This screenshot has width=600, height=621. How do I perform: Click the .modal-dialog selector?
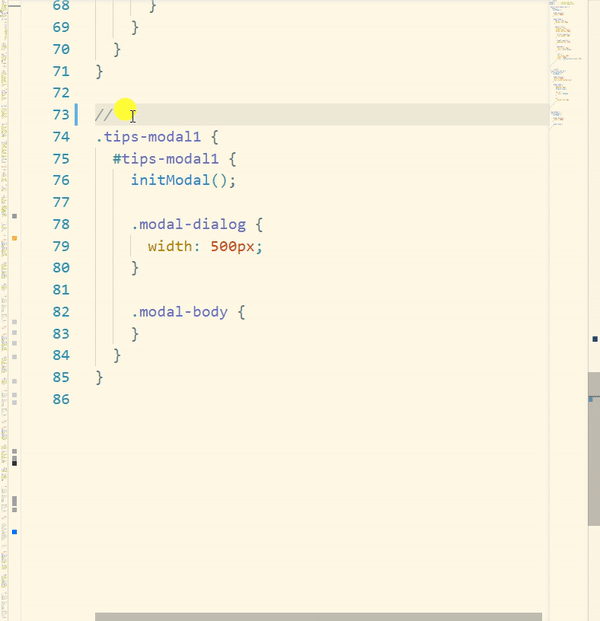[x=189, y=225]
